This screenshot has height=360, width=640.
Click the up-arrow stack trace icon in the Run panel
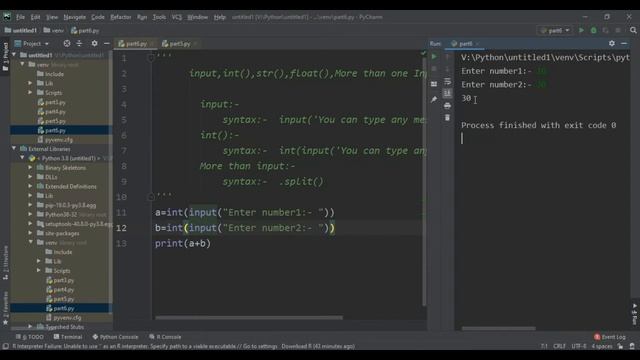point(447,56)
